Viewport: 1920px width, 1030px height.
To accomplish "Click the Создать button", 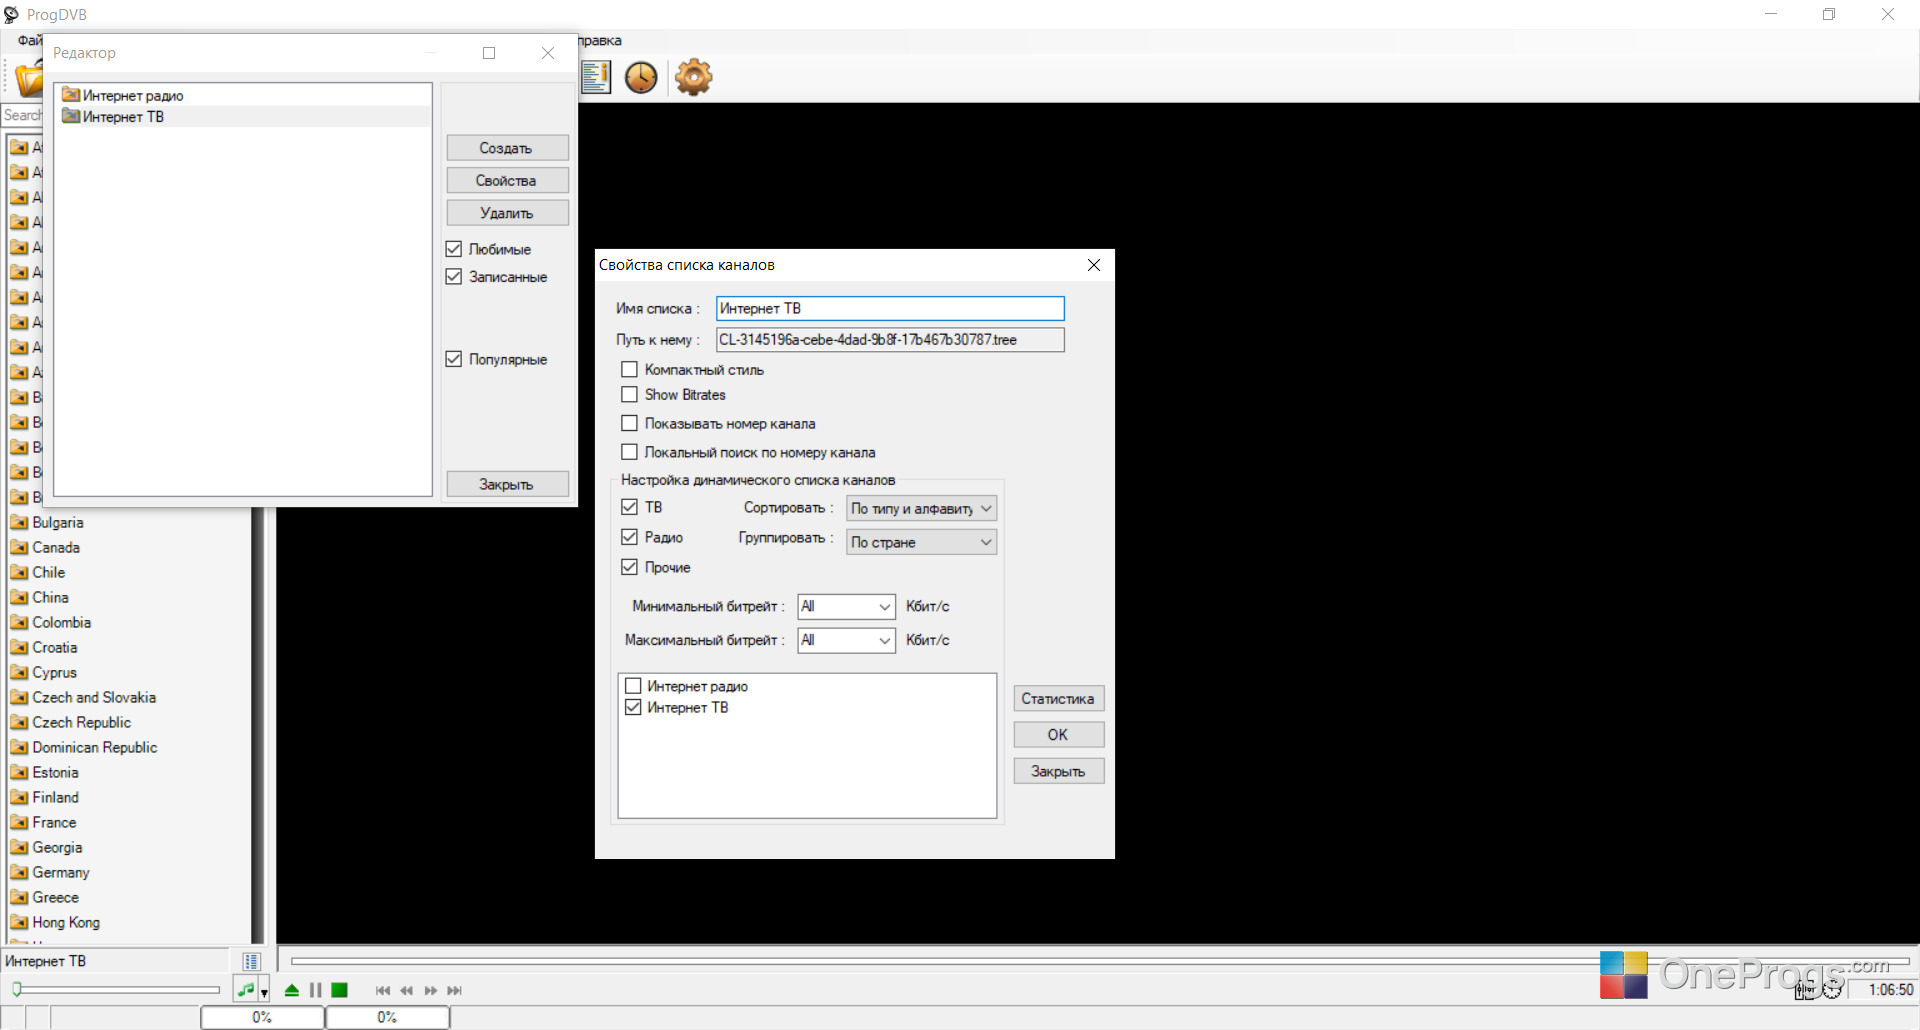I will (507, 148).
